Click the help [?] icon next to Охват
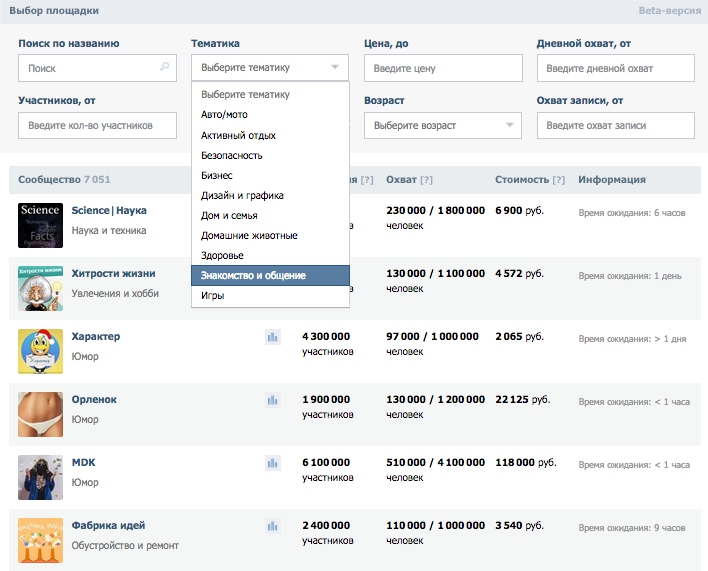708x571 pixels. [x=427, y=180]
